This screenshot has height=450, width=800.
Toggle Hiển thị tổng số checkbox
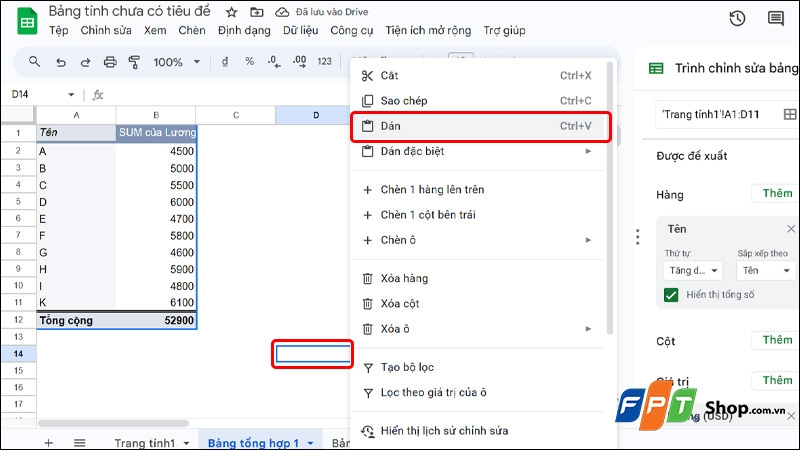(x=671, y=295)
